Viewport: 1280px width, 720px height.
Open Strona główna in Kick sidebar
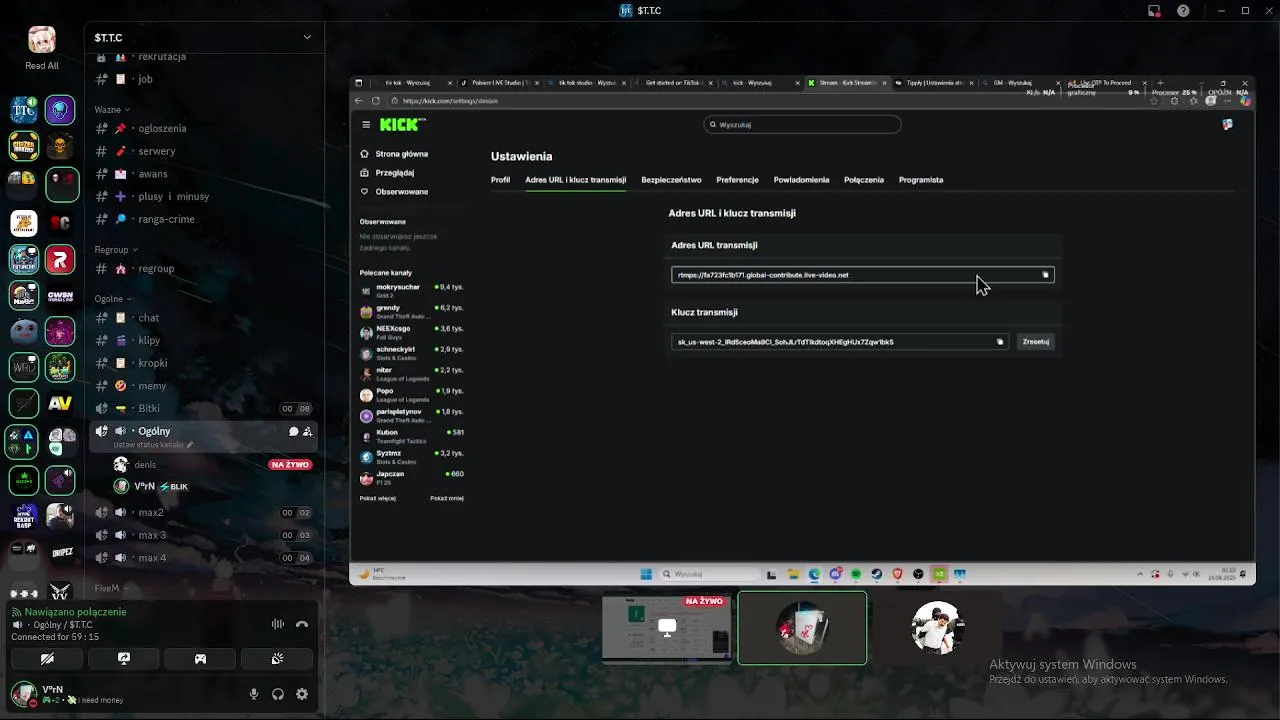pos(395,154)
